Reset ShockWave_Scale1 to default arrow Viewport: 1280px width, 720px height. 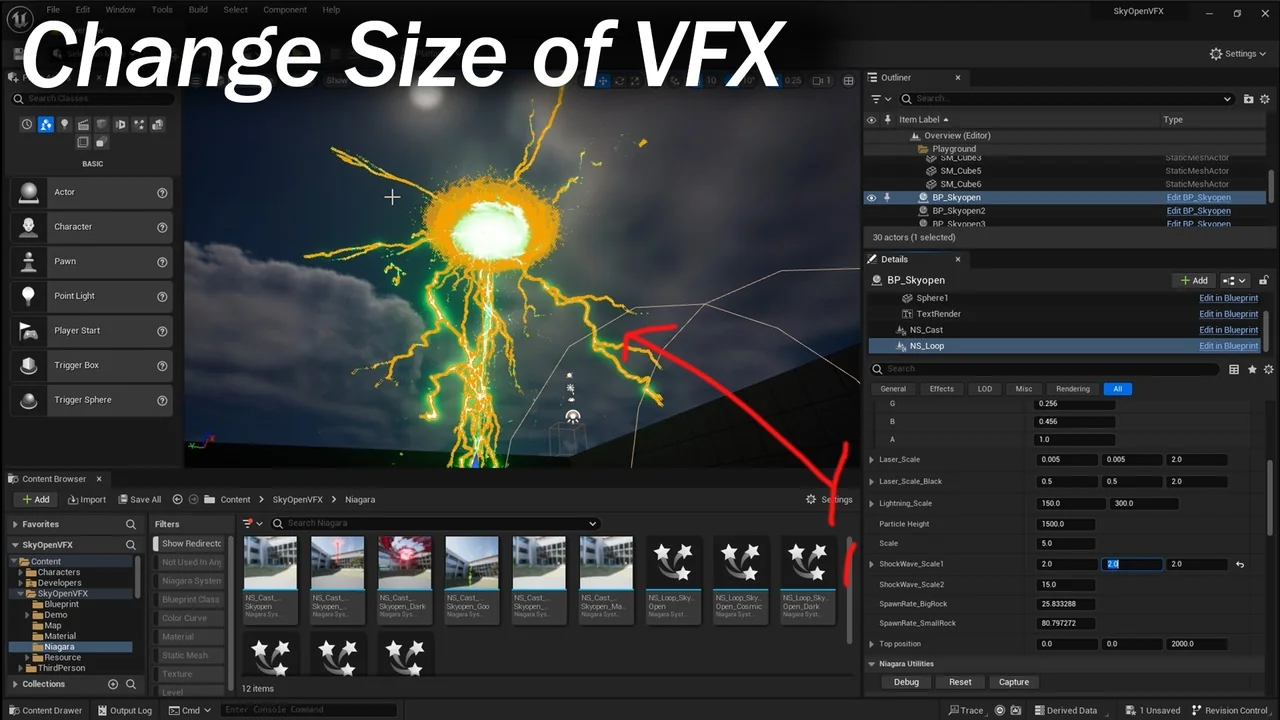(1240, 565)
